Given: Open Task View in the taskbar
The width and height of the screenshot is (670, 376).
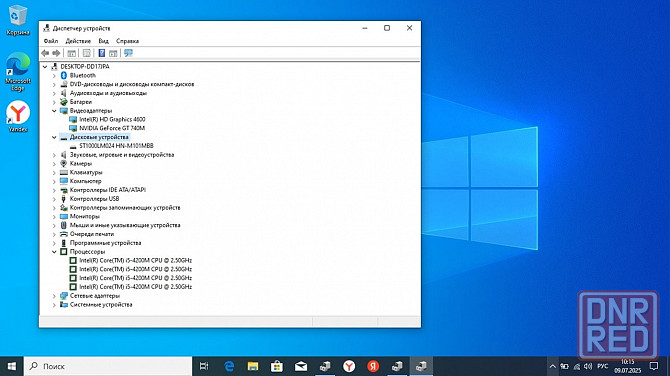Looking at the screenshot, I should 204,366.
